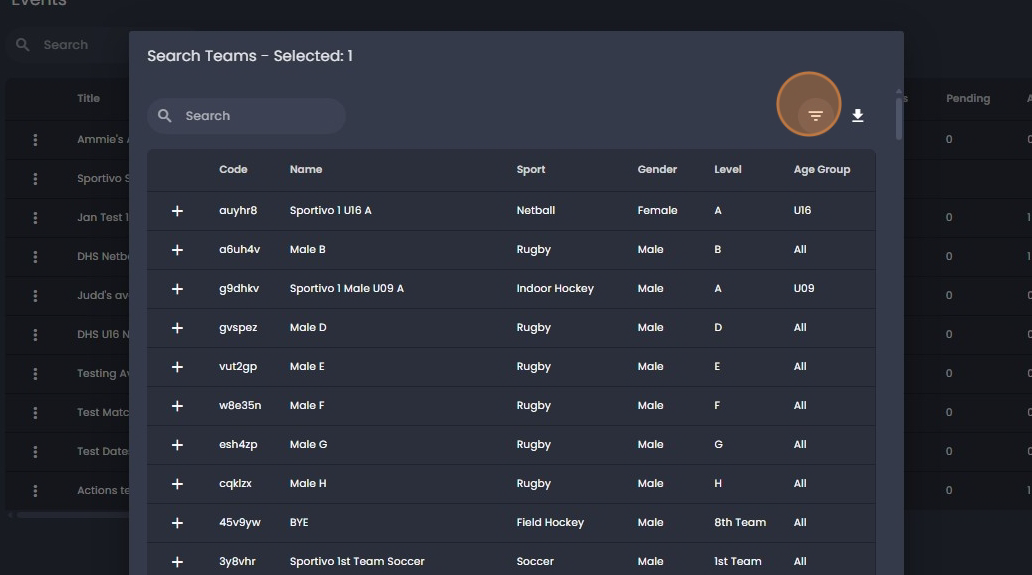The image size is (1032, 575).
Task: Open three-dot menu for Jan Test event
Action: [x=35, y=217]
